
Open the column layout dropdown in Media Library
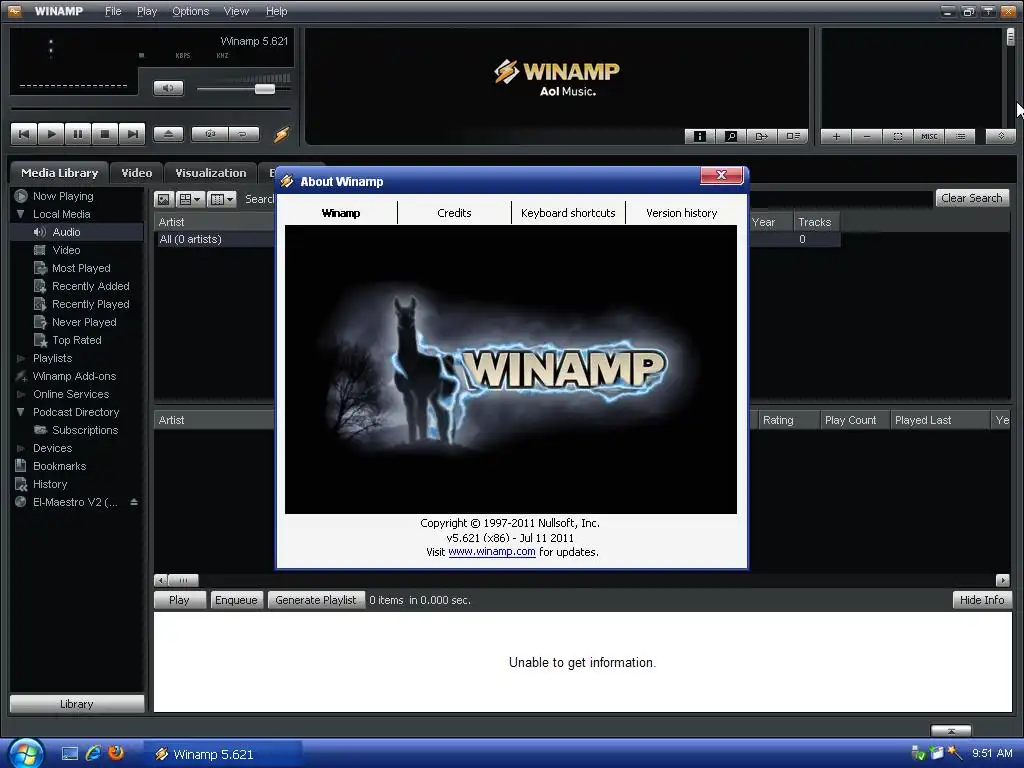222,199
